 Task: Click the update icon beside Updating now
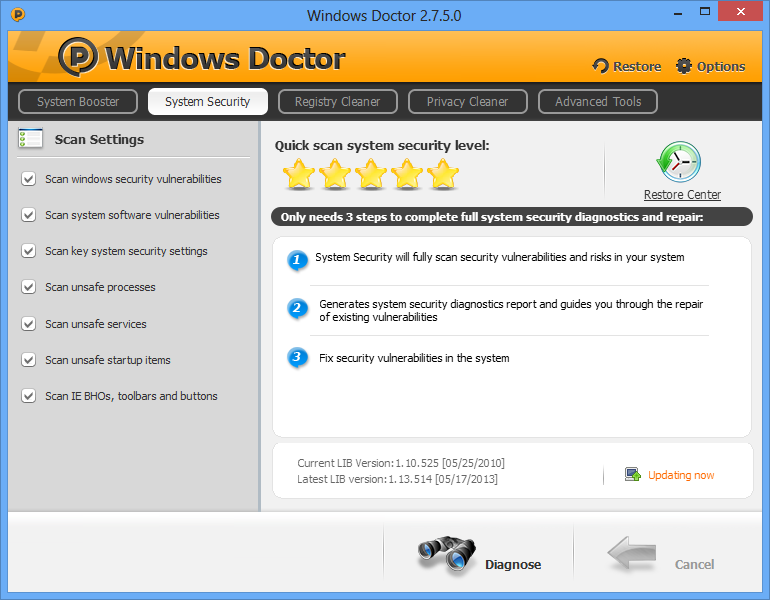click(x=632, y=474)
